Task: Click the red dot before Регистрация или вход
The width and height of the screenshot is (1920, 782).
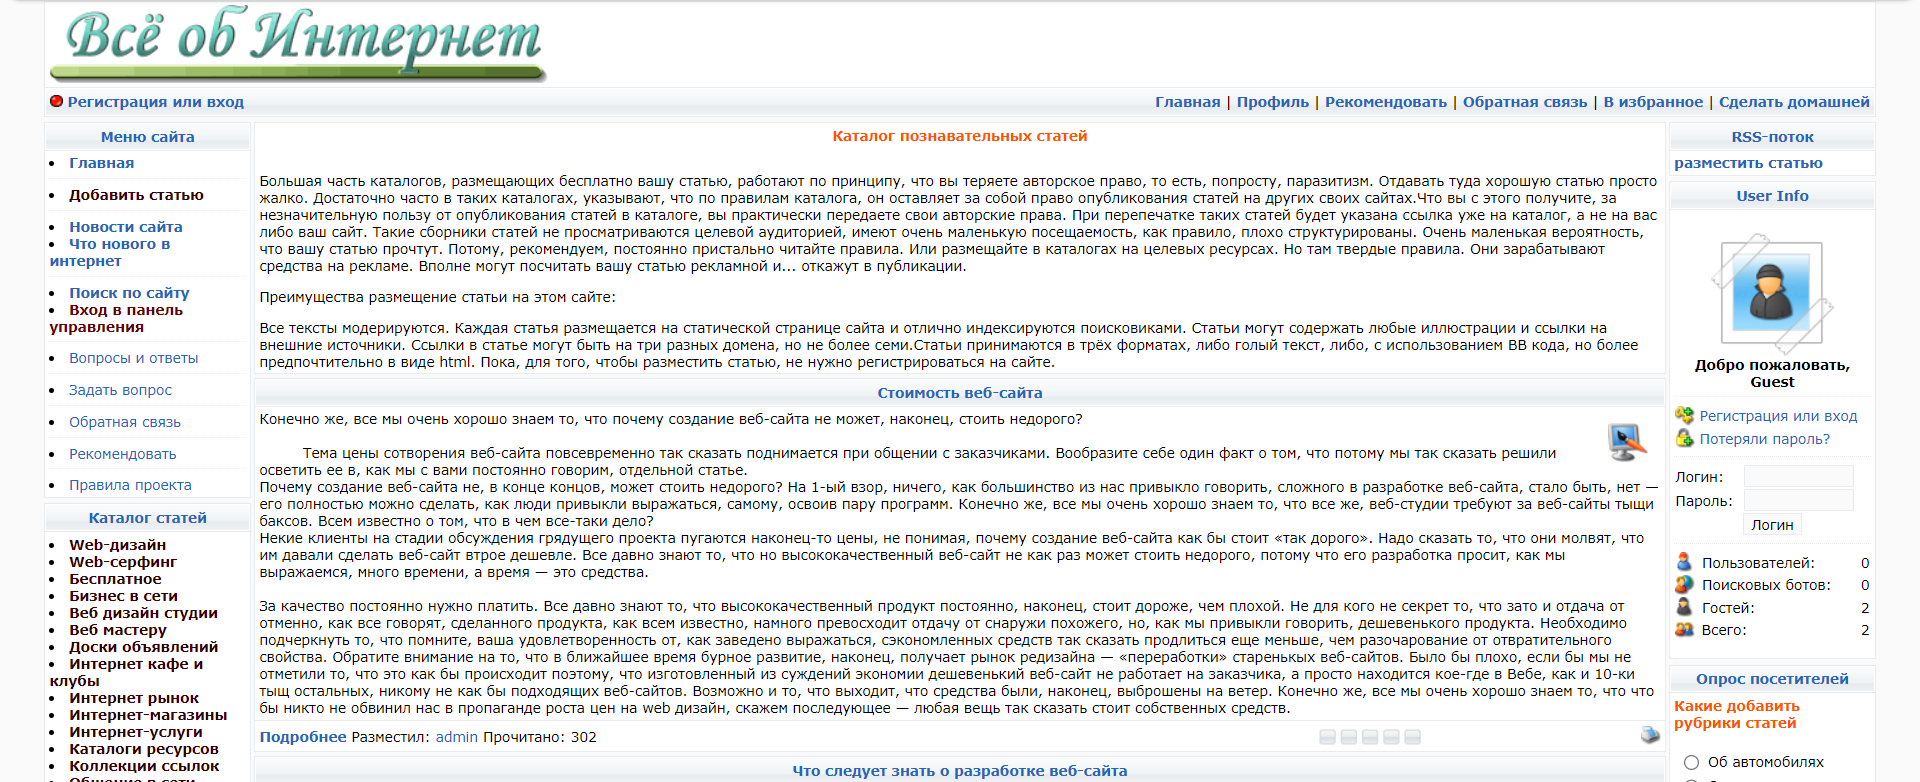Action: [x=57, y=101]
